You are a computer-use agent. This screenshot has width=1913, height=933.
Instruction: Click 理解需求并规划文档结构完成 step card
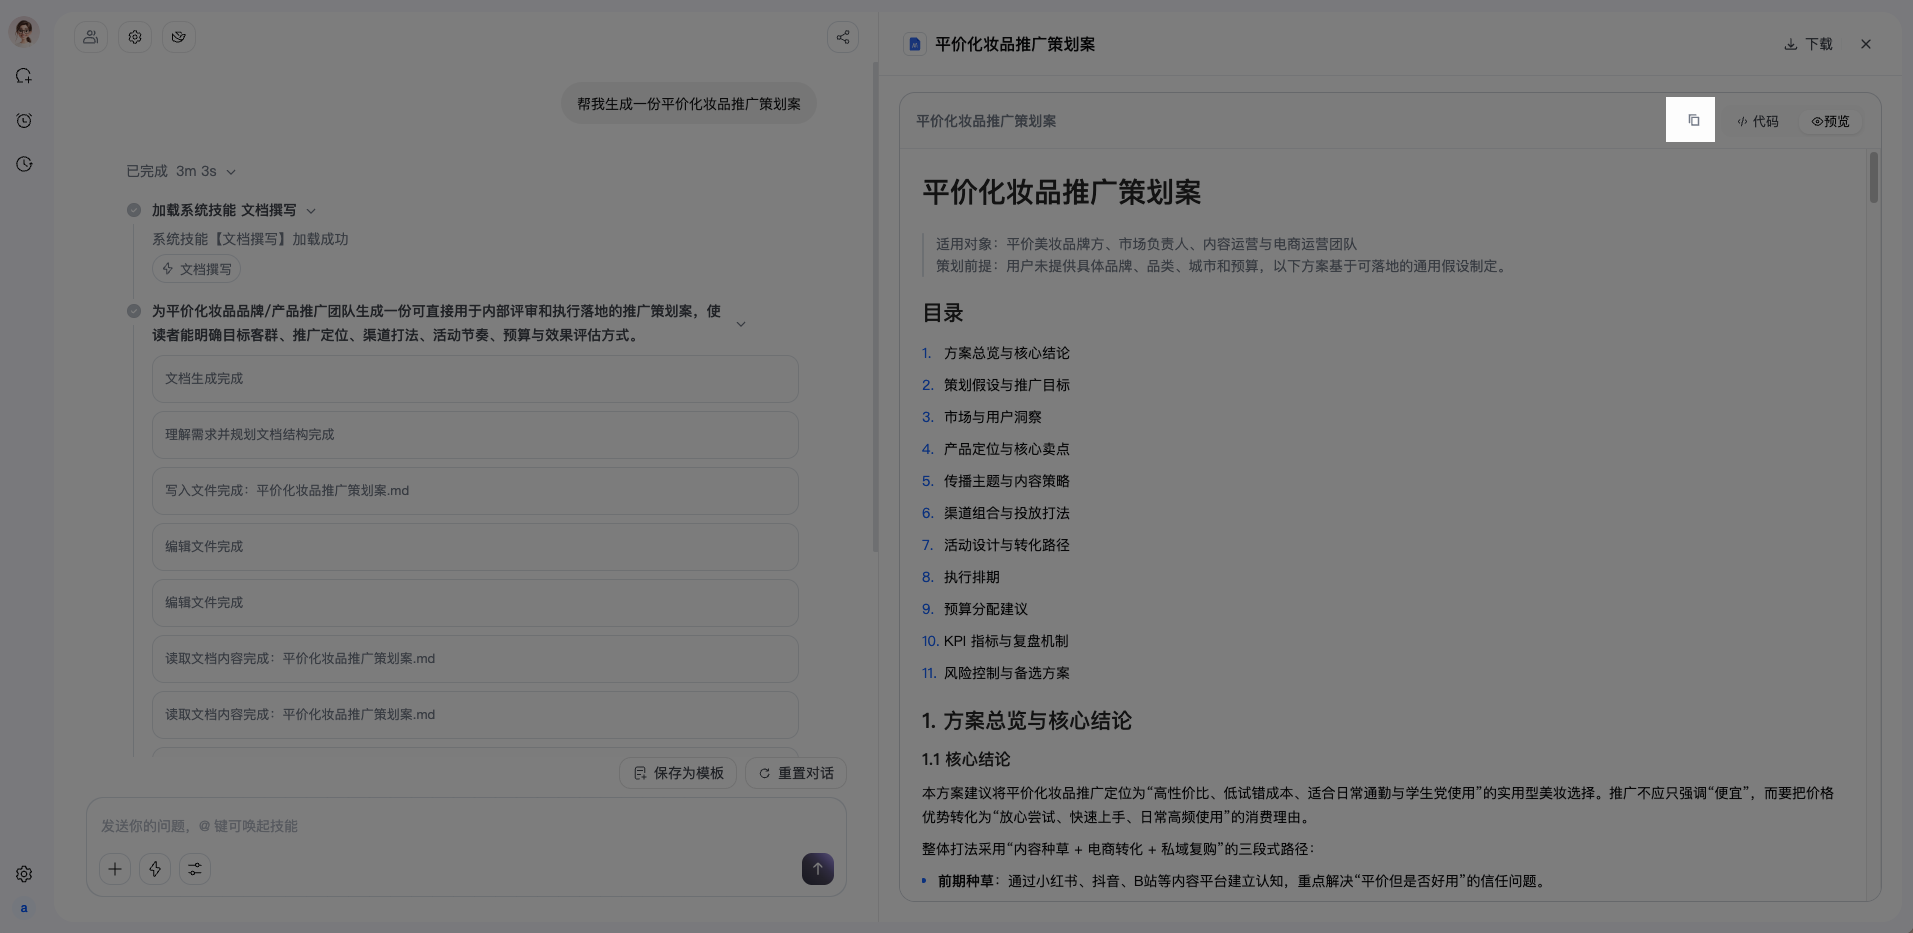pyautogui.click(x=475, y=435)
